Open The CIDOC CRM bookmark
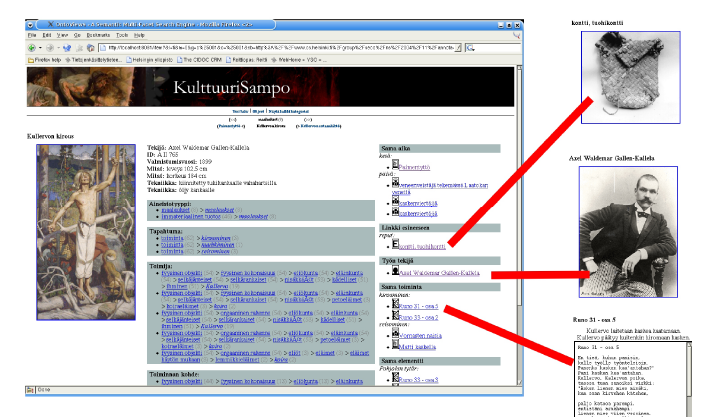 [x=199, y=60]
